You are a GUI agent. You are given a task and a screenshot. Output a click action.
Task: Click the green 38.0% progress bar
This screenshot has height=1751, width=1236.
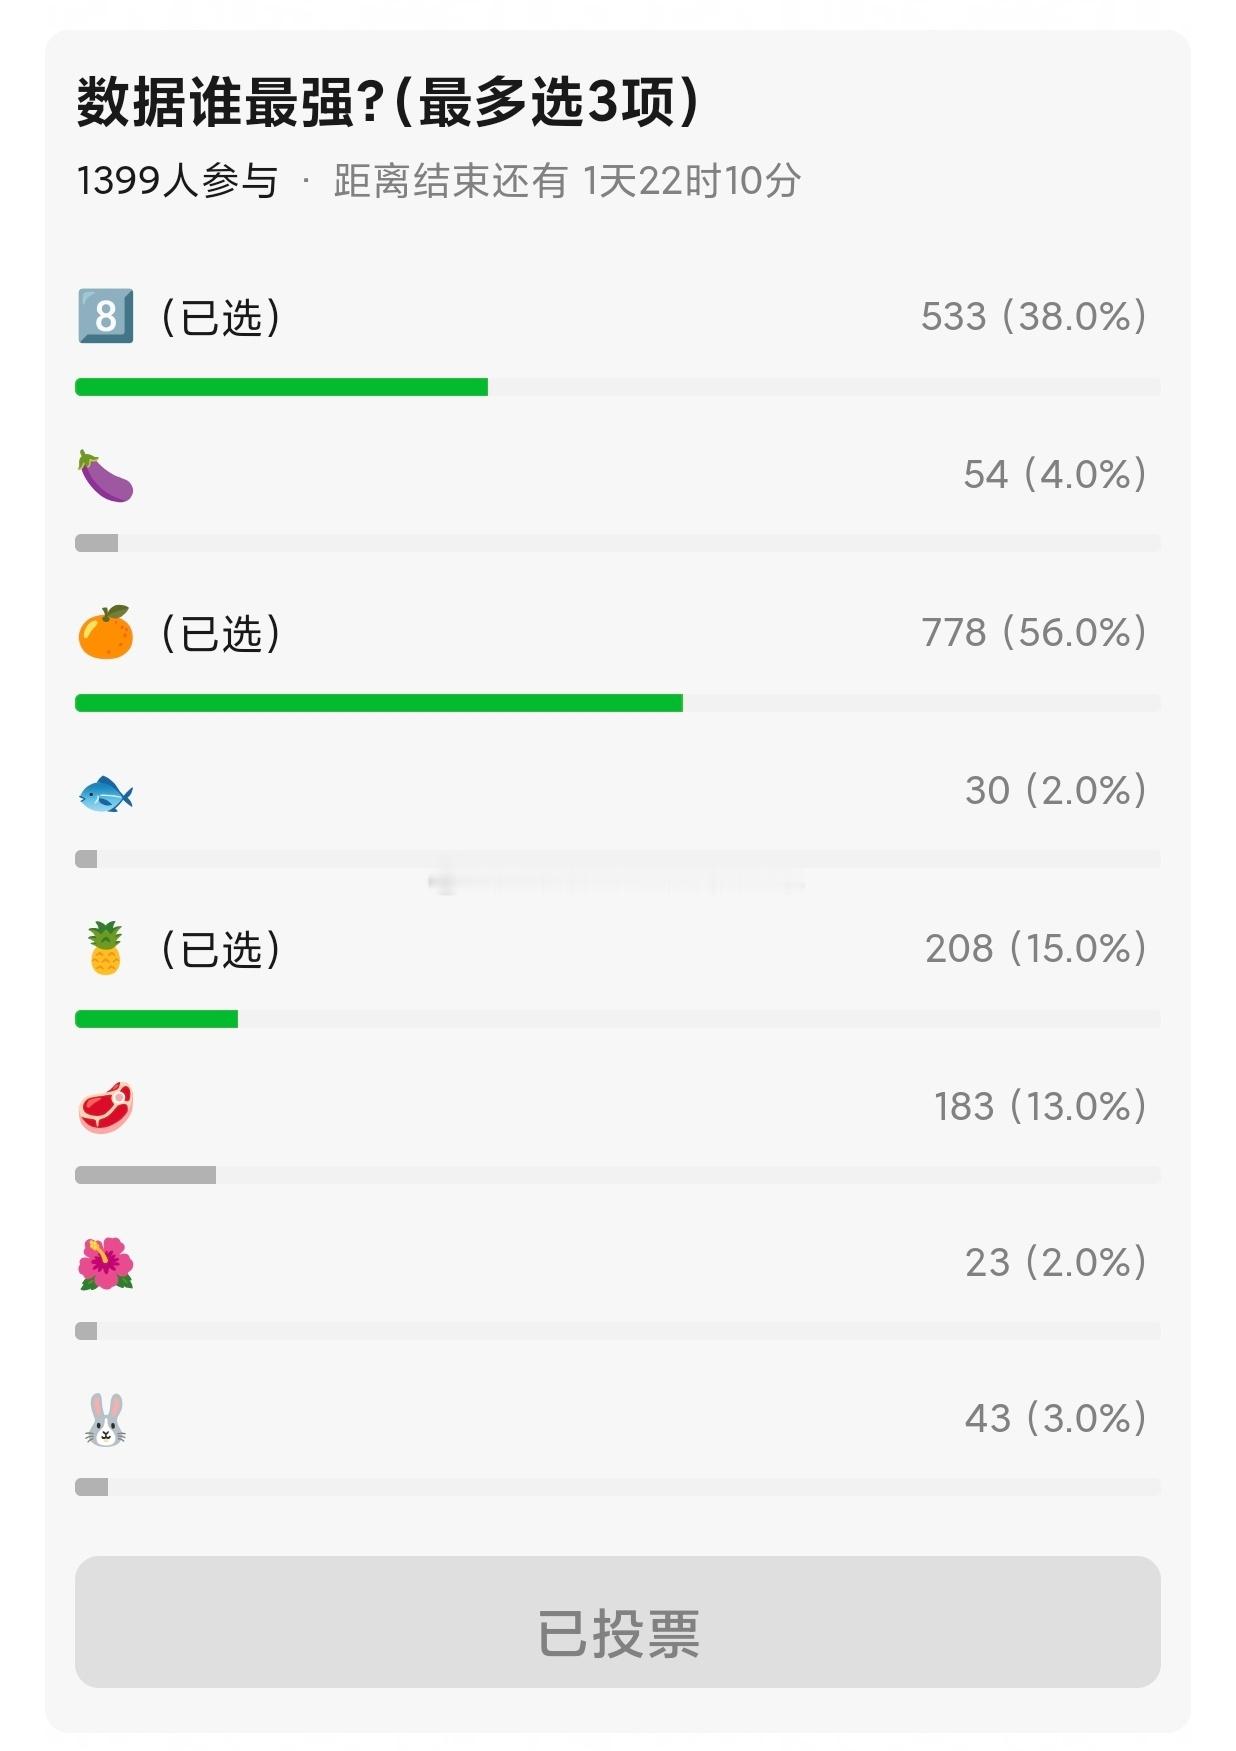tap(281, 387)
